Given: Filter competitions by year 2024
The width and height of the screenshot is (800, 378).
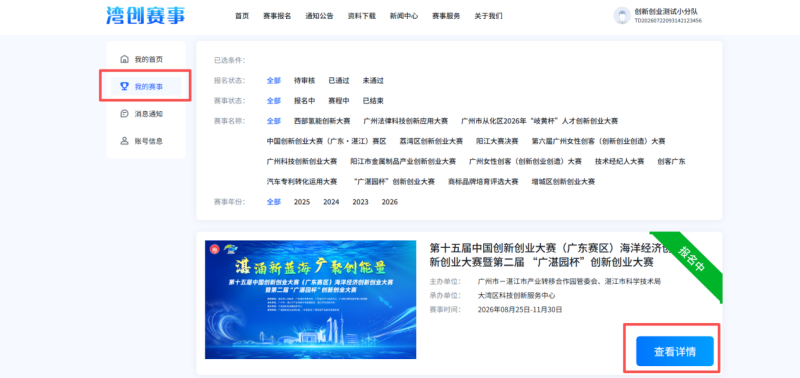Looking at the screenshot, I should (x=331, y=202).
